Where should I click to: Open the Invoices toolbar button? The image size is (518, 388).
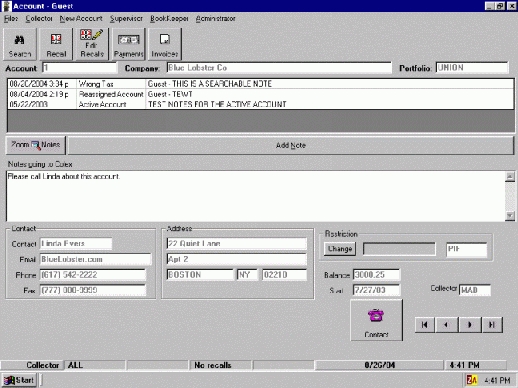[x=165, y=44]
